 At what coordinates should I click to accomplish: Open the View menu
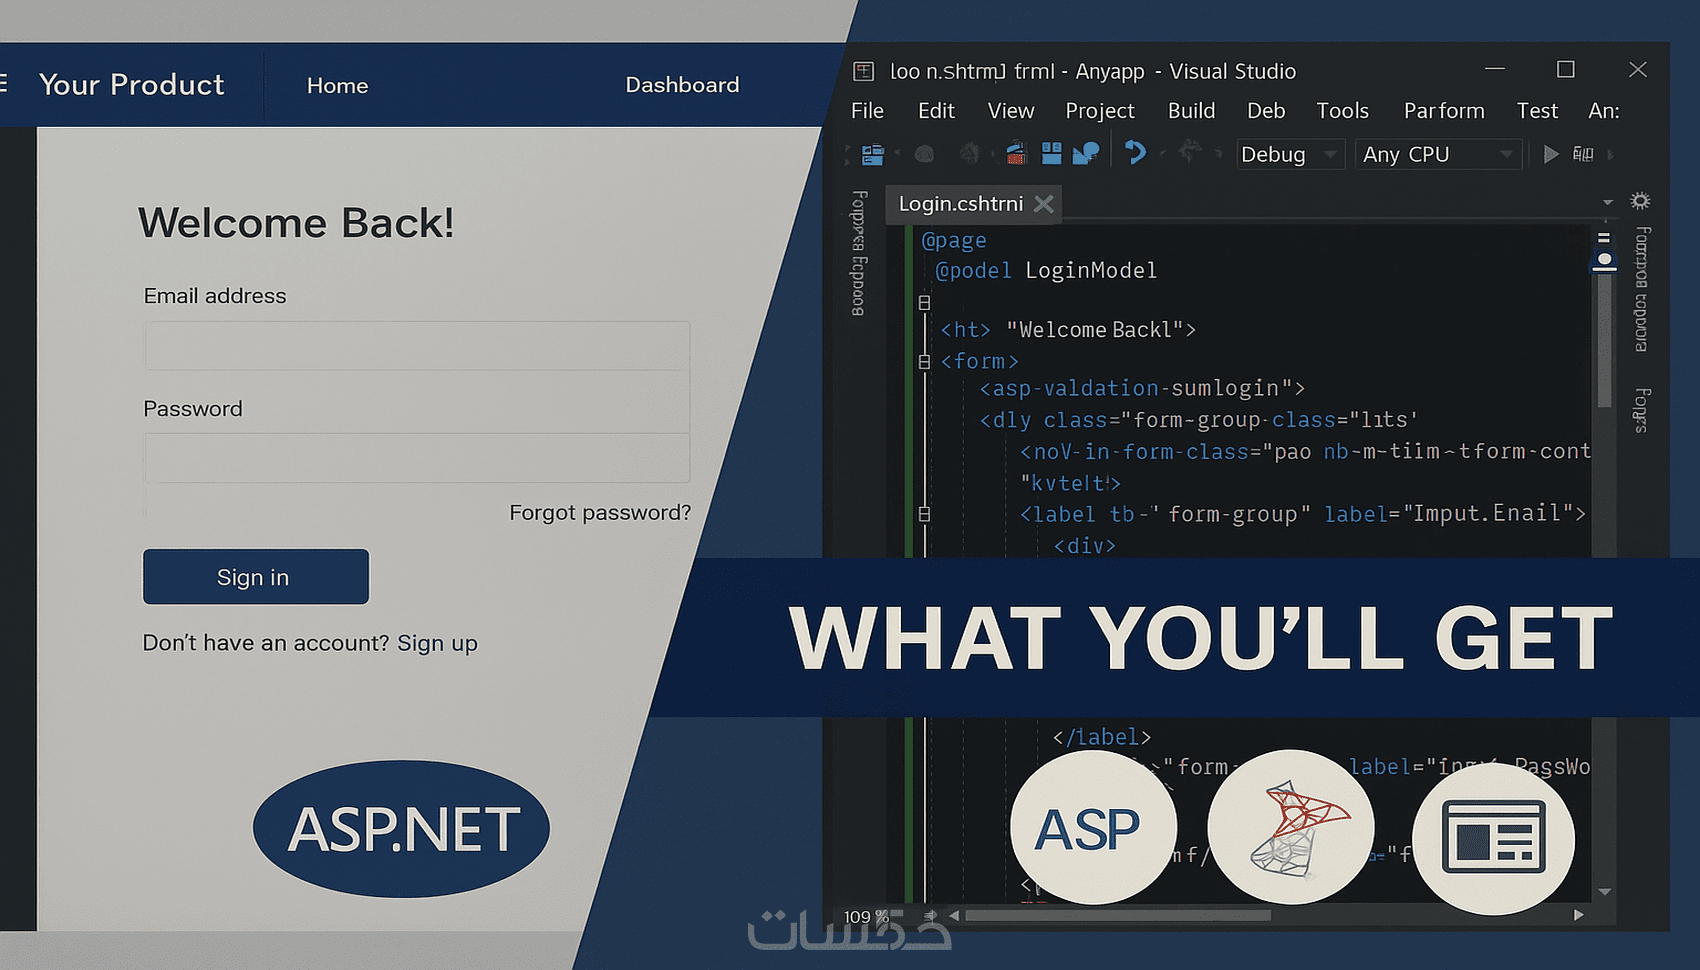click(1011, 111)
